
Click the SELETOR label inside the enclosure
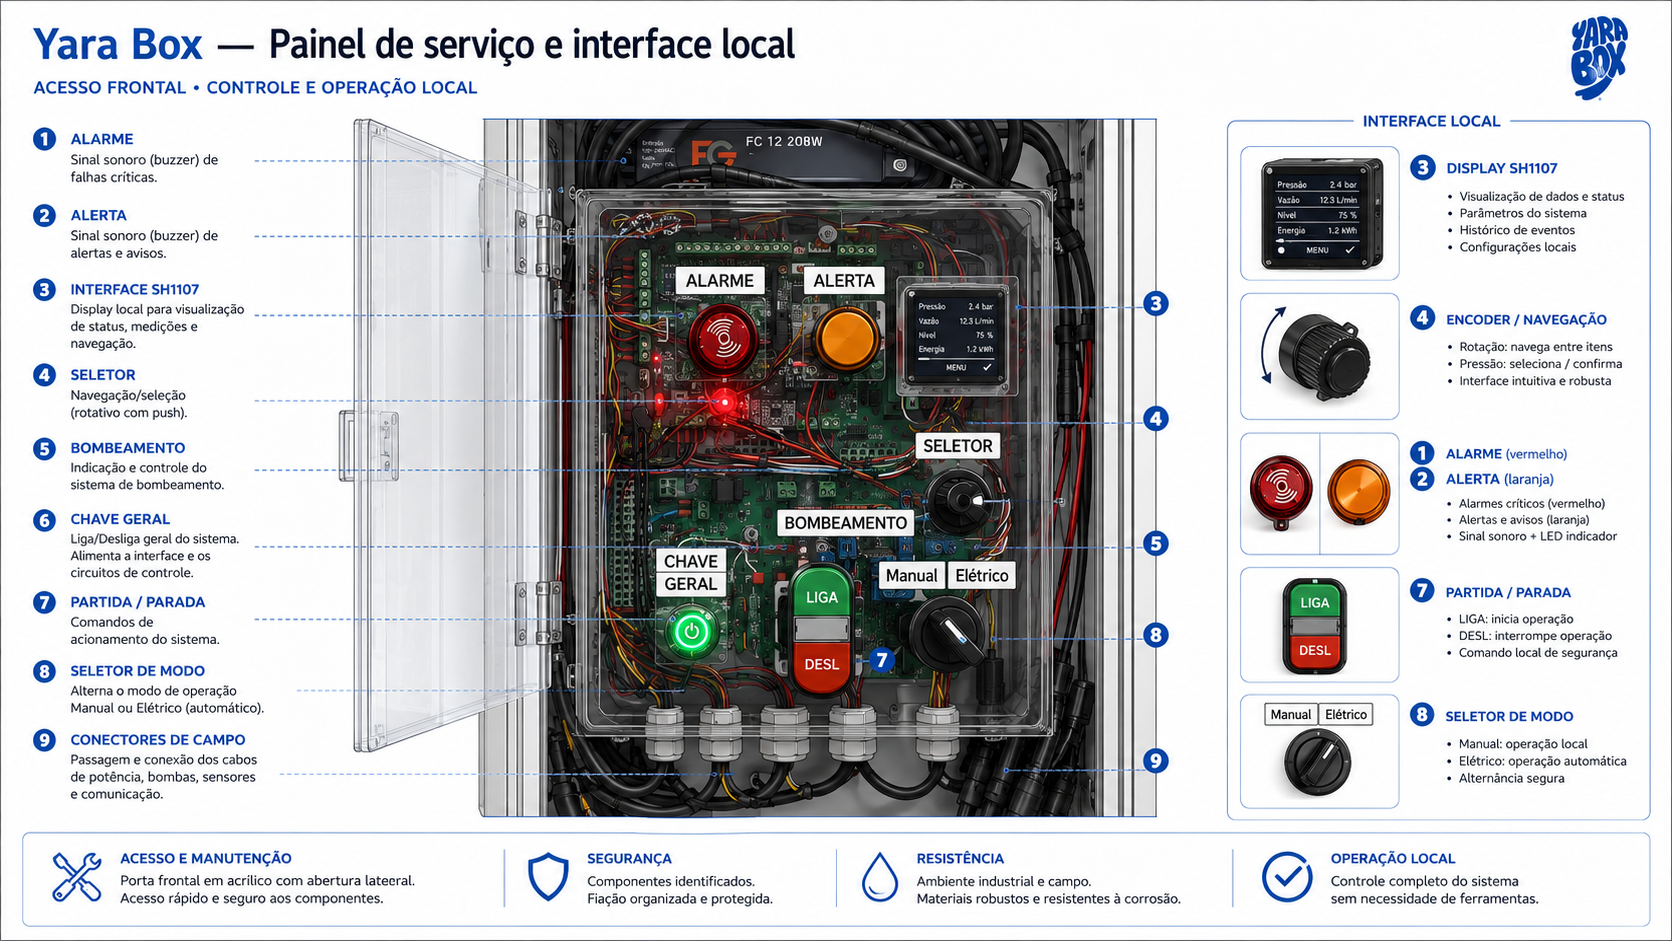click(x=958, y=446)
